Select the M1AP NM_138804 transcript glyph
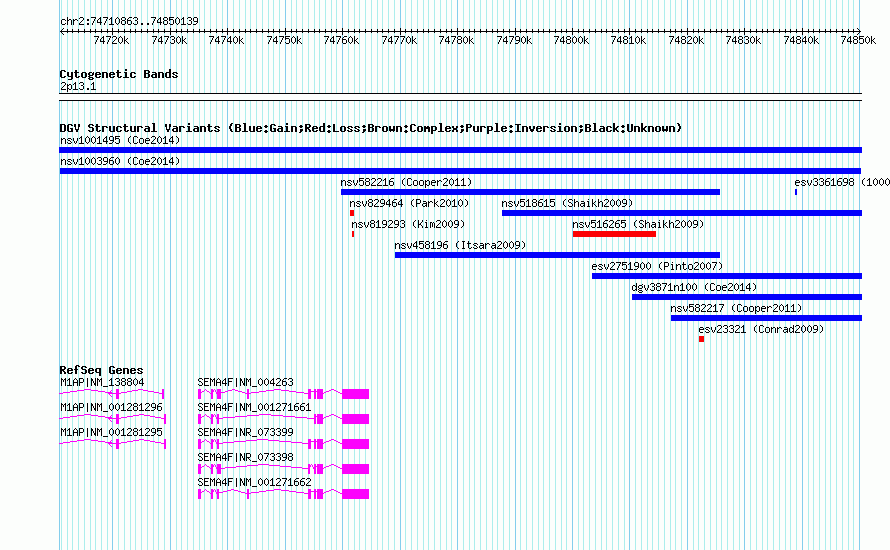The width and height of the screenshot is (890, 550). [112, 393]
